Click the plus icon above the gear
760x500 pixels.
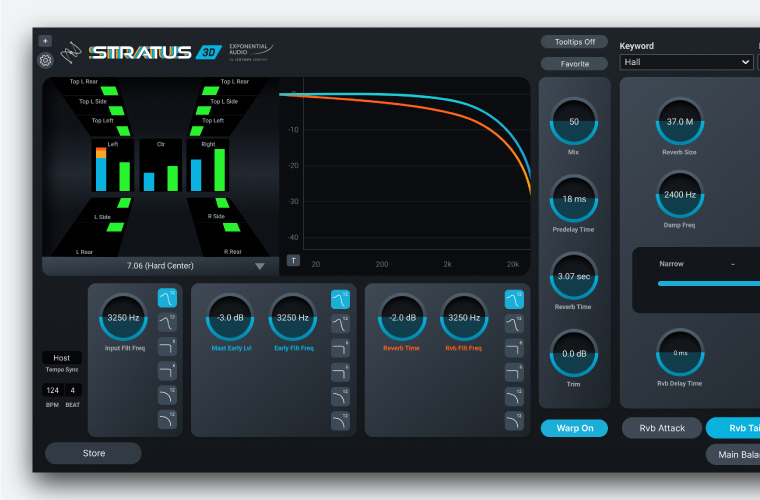pyautogui.click(x=45, y=41)
